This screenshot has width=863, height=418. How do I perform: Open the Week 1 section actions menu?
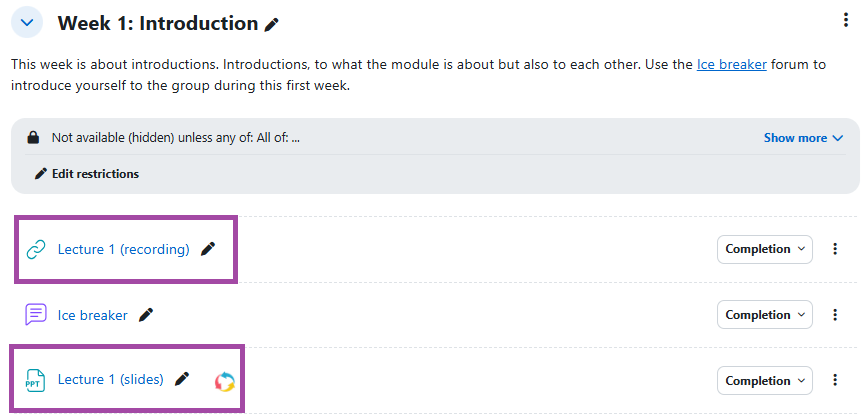847,21
